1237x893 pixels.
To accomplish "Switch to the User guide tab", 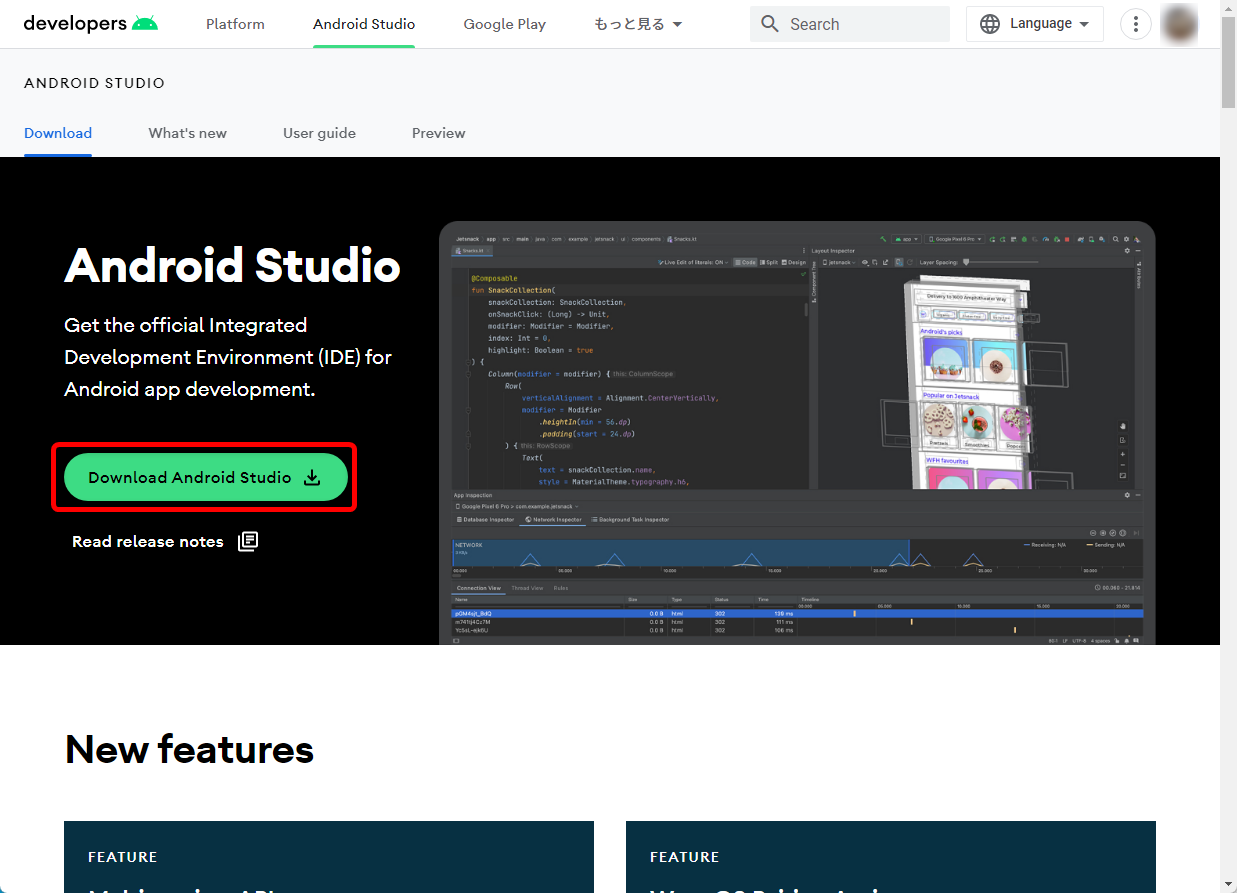I will tap(319, 133).
